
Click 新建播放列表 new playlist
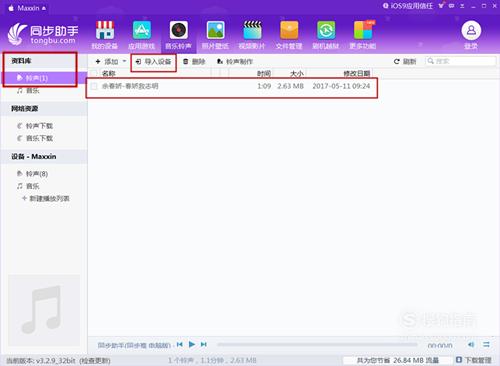(x=46, y=198)
